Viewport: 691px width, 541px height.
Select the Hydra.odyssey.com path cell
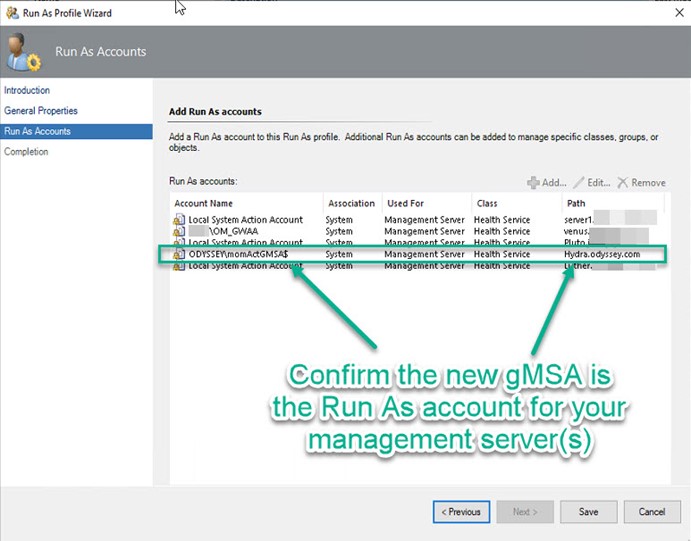pyautogui.click(x=600, y=255)
